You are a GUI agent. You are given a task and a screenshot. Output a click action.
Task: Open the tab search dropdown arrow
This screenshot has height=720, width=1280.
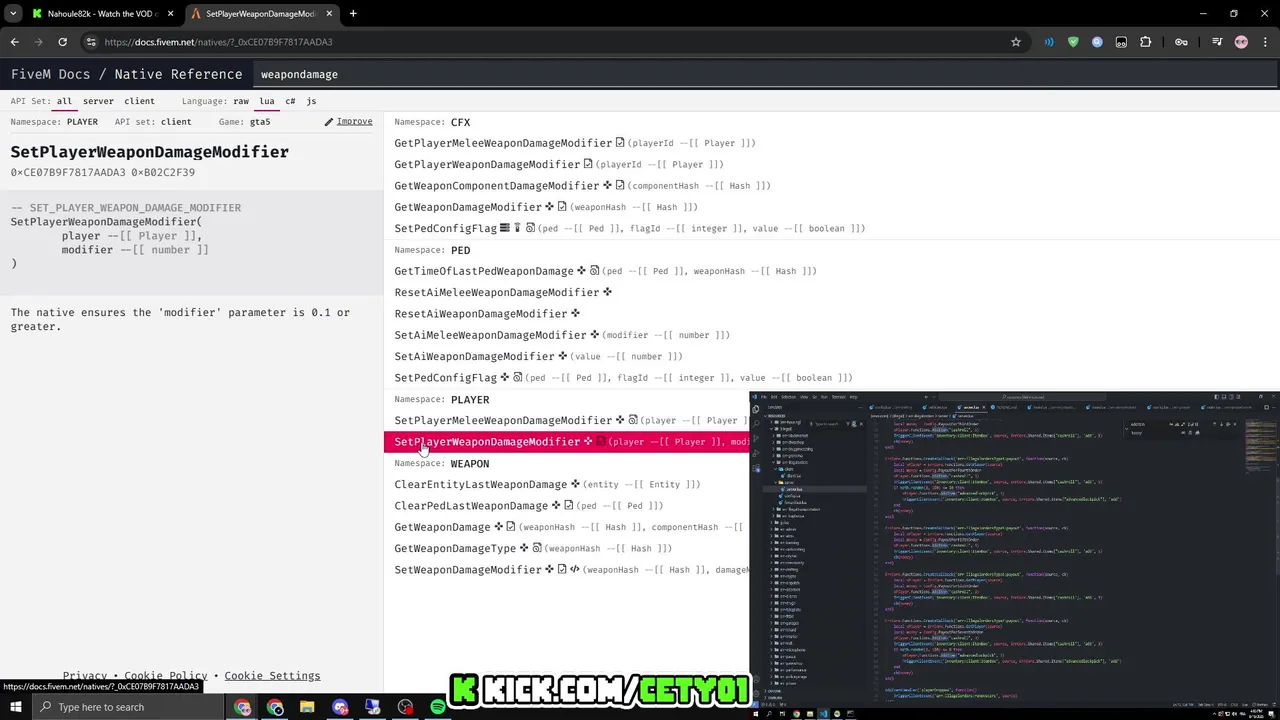click(x=13, y=14)
